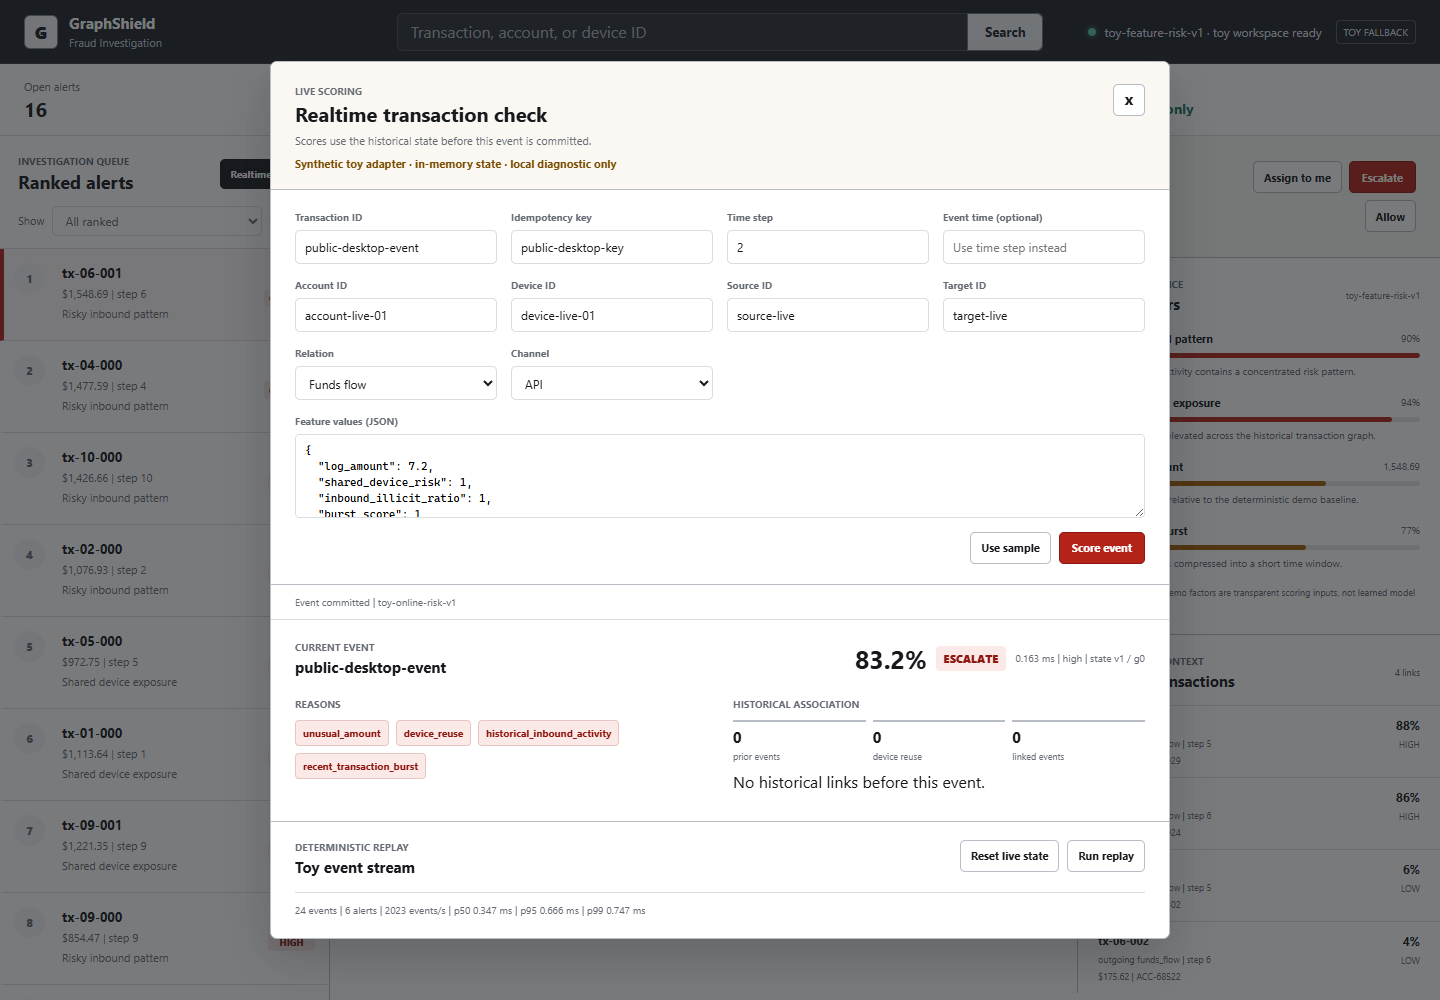This screenshot has width=1440, height=1000.
Task: Open alert tx-06-001 in ranked queue
Action: pos(136,294)
